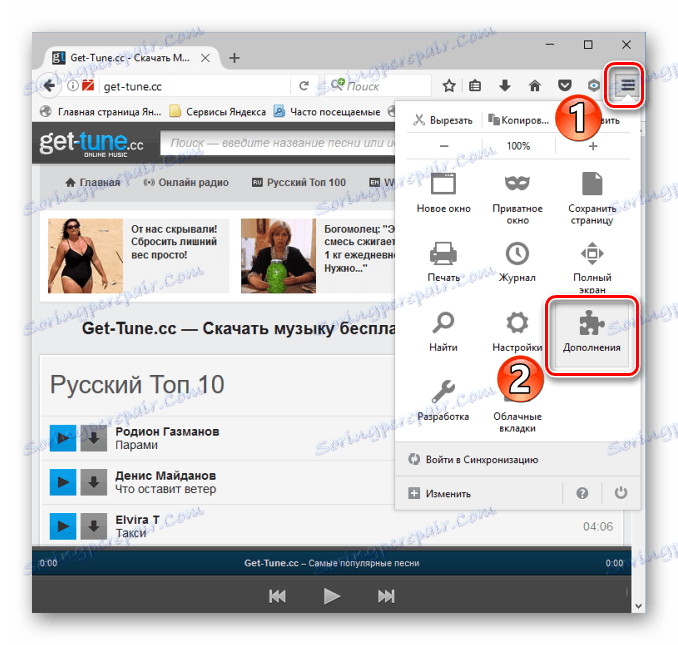Image resolution: width=678 pixels, height=645 pixels.
Task: Click the address bar get-tune.cc
Action: pos(195,86)
